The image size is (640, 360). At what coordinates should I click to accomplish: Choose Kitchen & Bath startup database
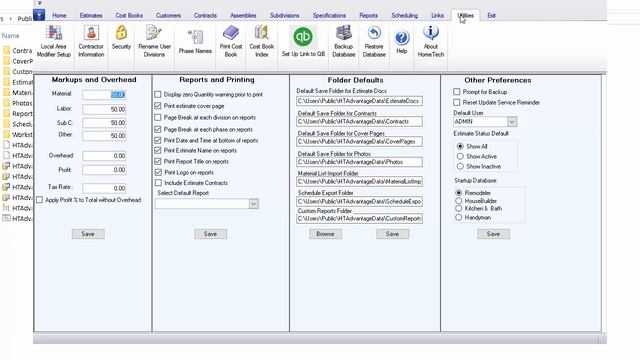click(x=459, y=209)
